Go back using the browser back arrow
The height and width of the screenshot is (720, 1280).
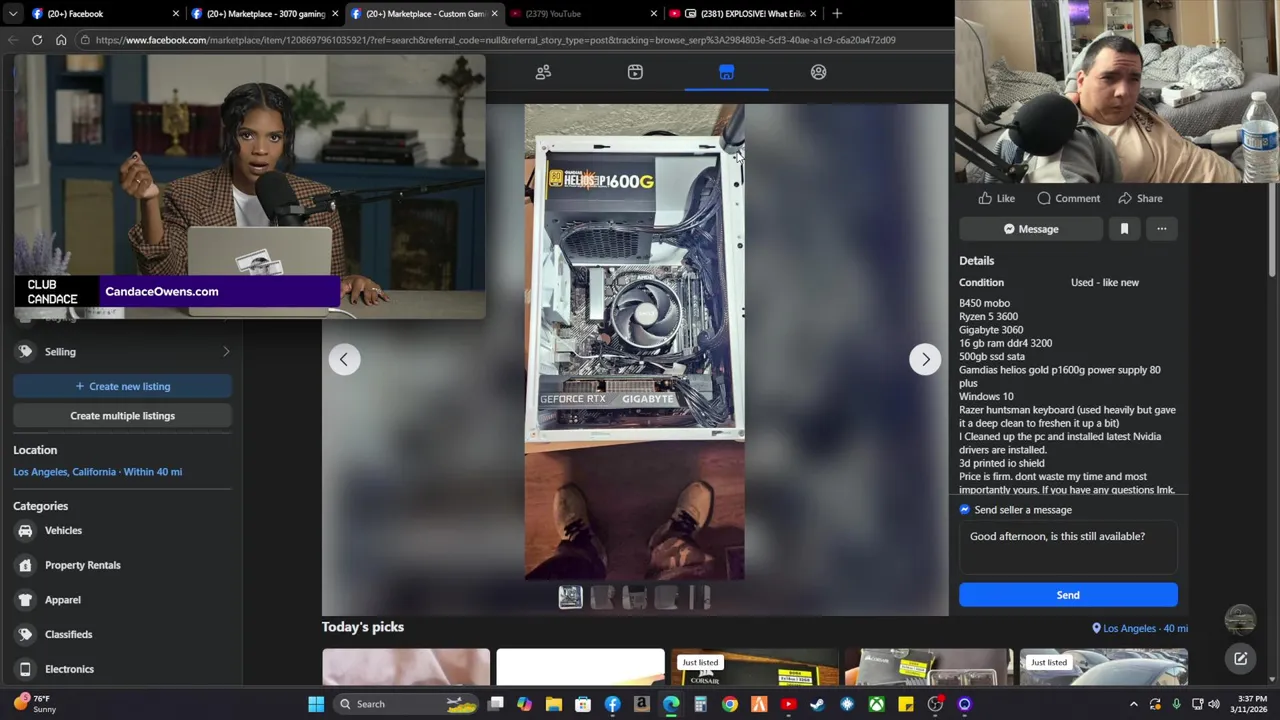point(13,40)
